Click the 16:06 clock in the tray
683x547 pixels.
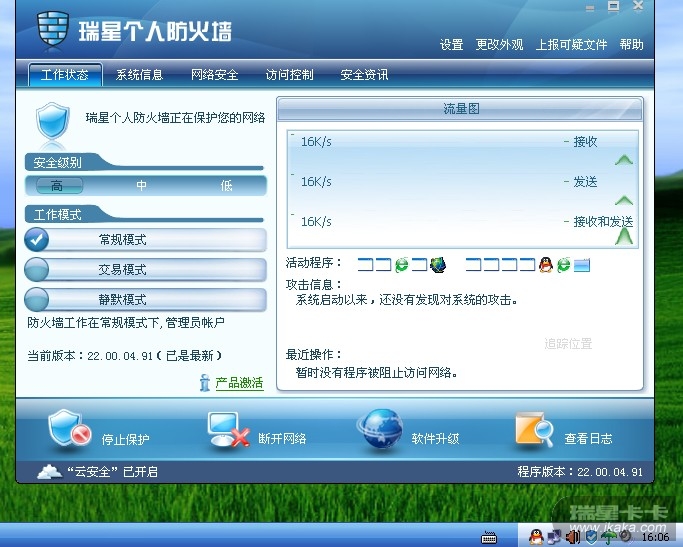click(655, 537)
